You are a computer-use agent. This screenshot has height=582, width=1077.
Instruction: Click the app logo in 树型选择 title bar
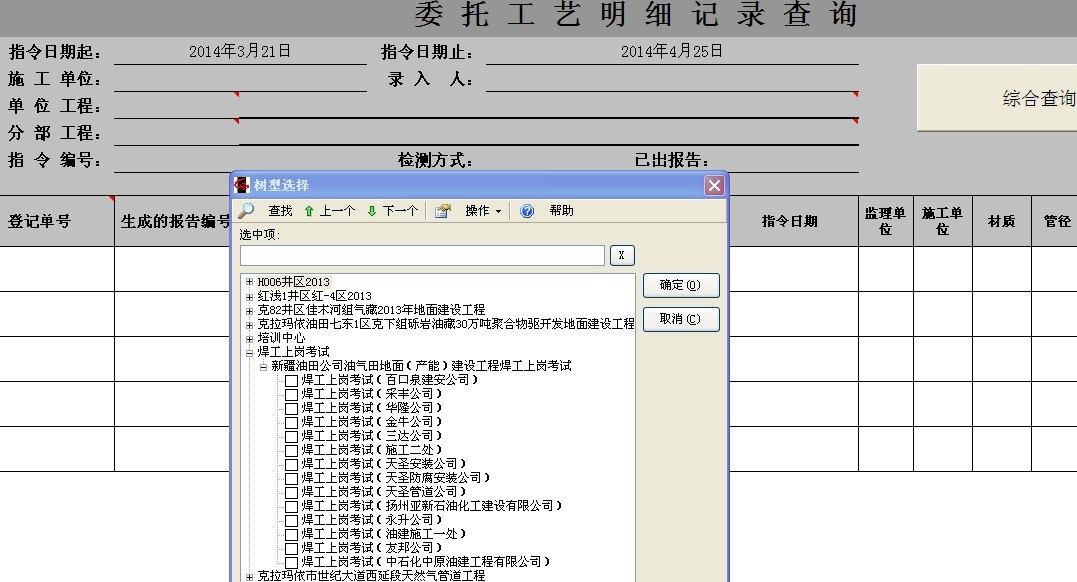click(x=242, y=185)
